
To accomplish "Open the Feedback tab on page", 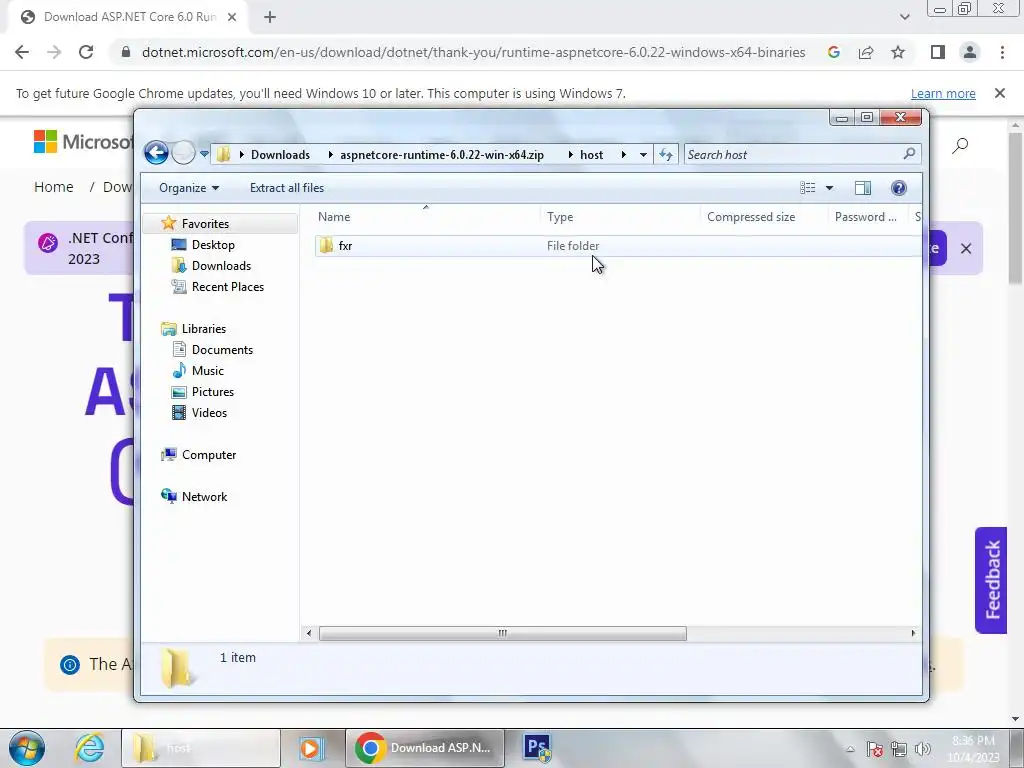I will pyautogui.click(x=991, y=580).
